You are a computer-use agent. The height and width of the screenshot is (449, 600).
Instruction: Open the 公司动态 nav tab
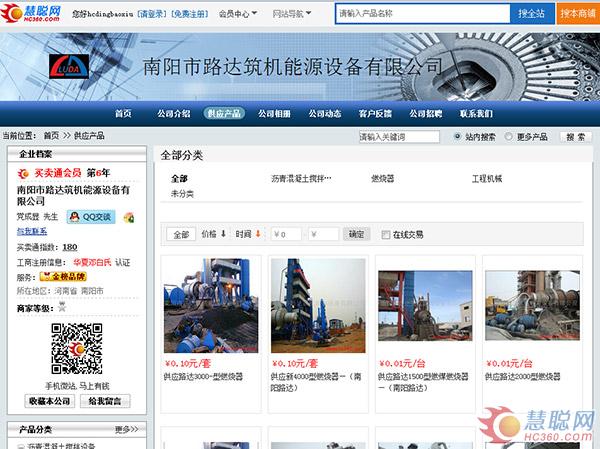coord(325,114)
